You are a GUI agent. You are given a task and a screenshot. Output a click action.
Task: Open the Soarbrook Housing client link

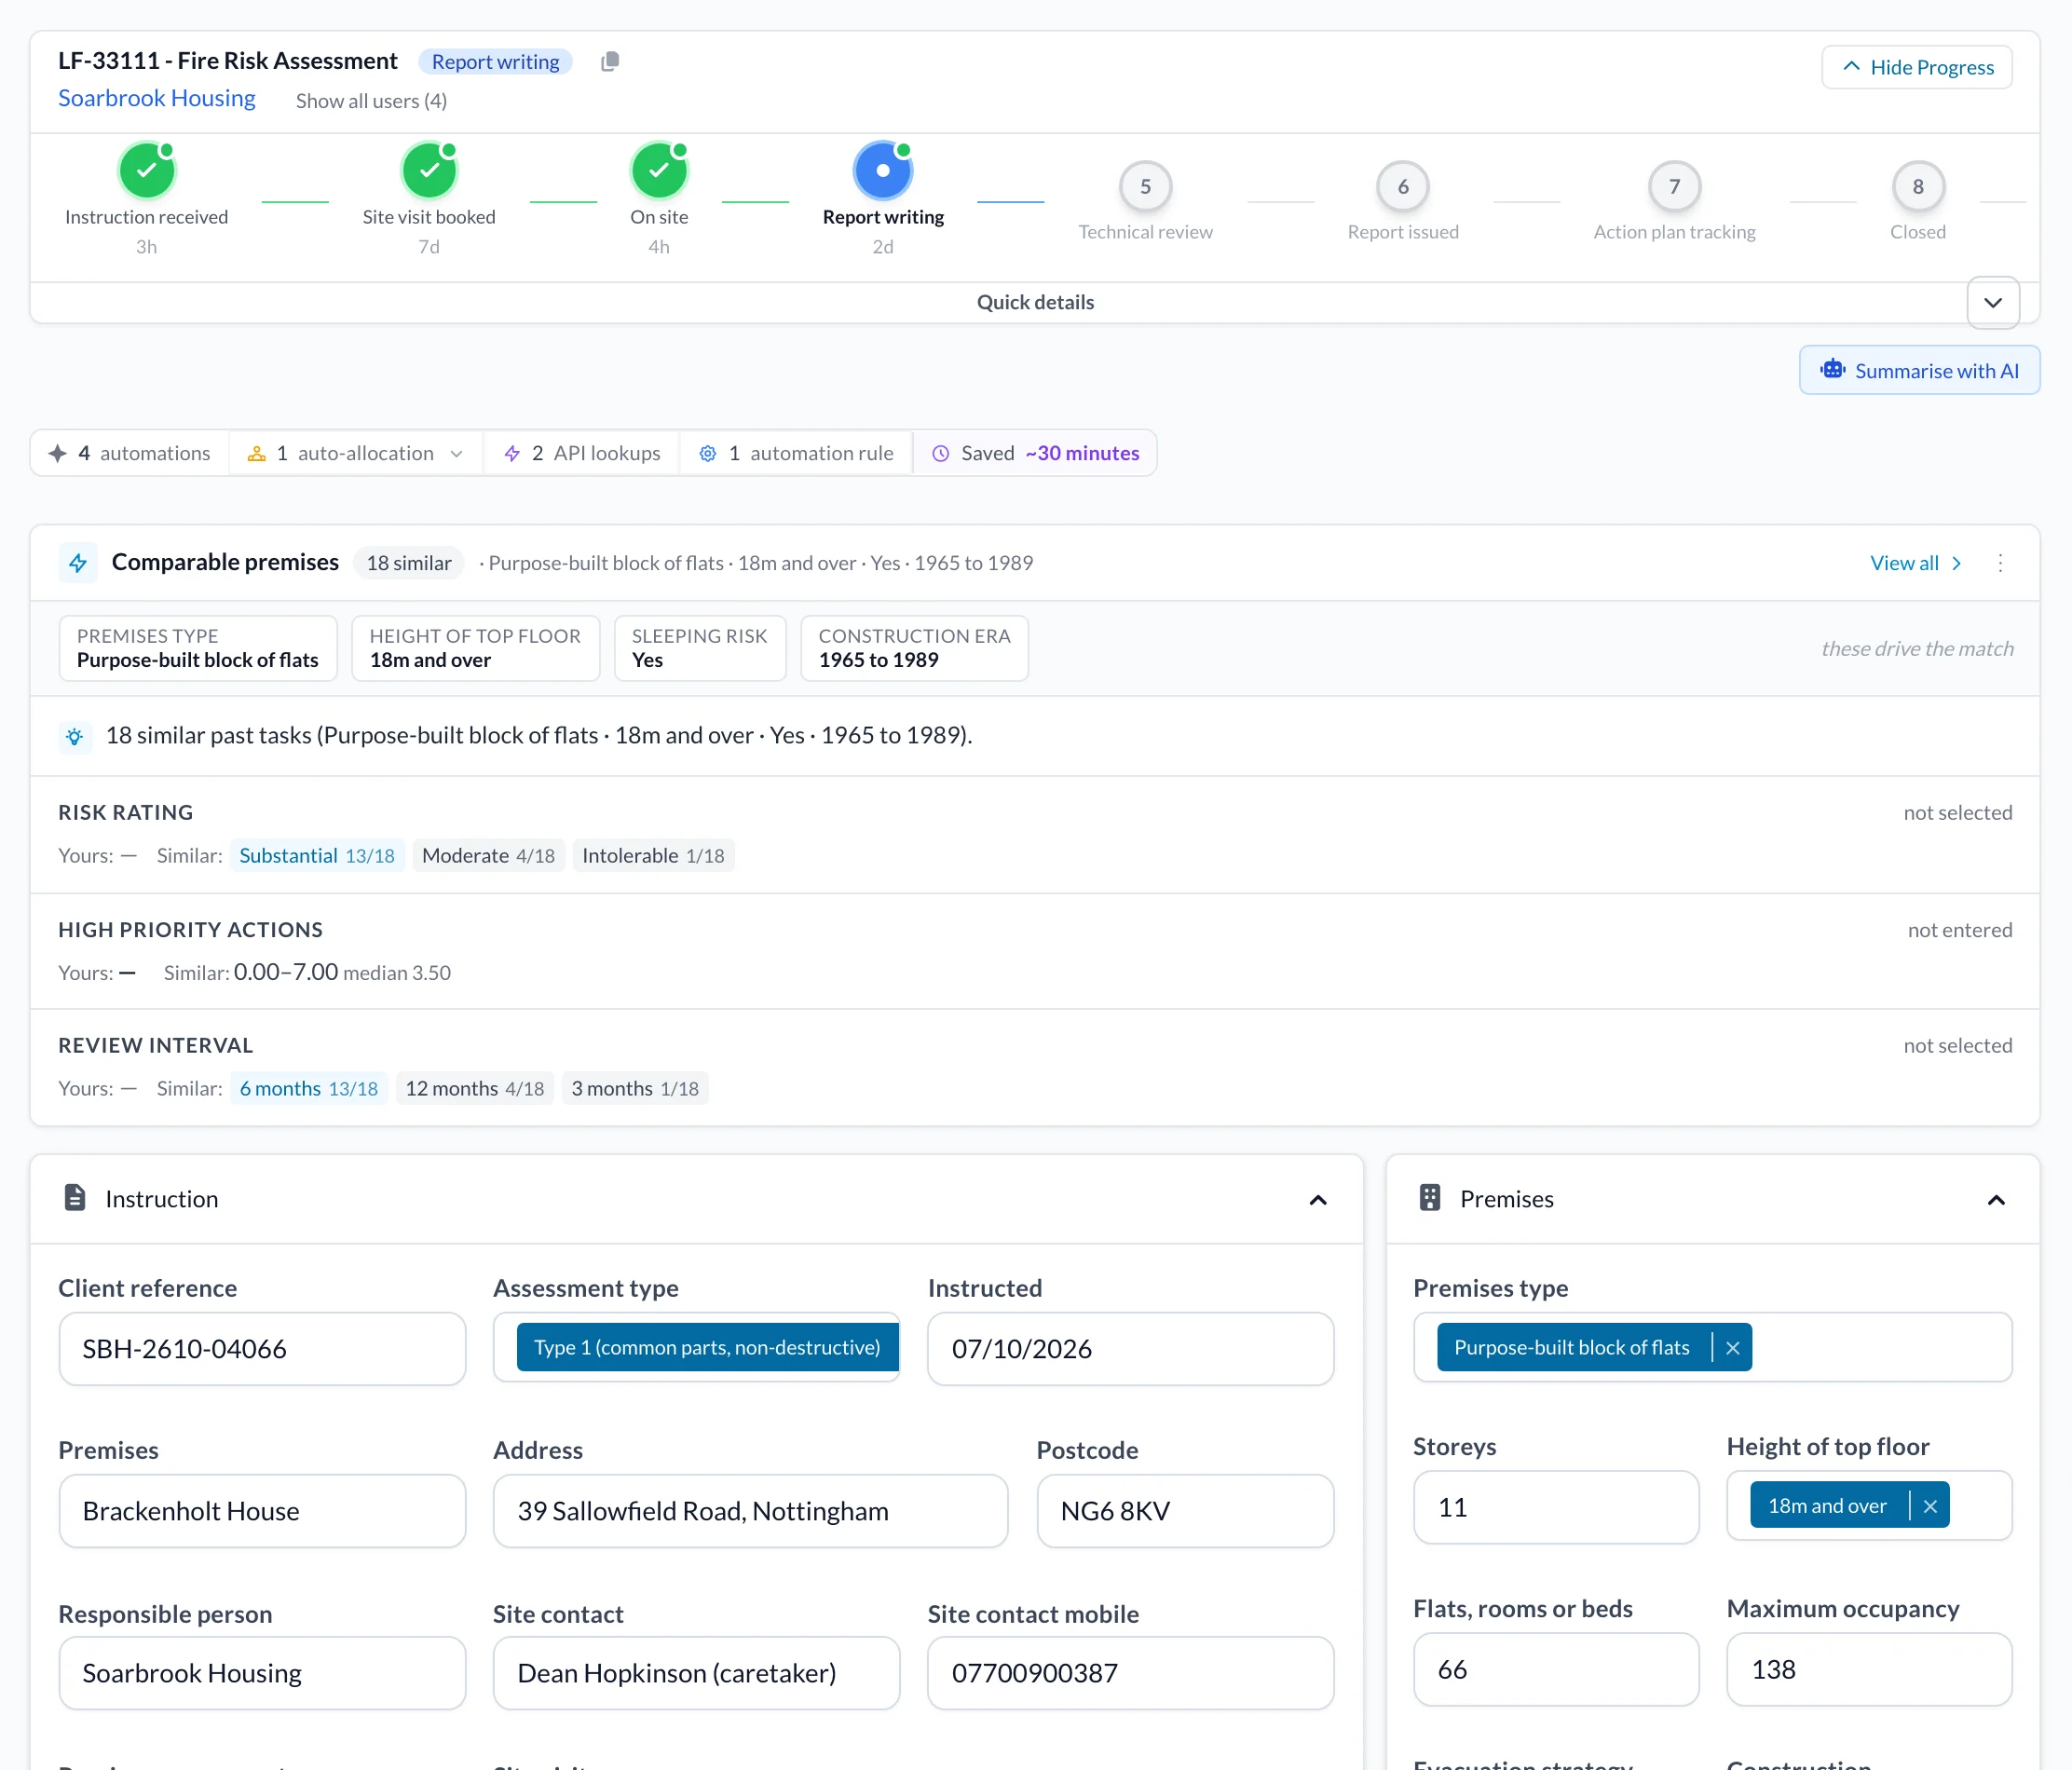click(157, 98)
